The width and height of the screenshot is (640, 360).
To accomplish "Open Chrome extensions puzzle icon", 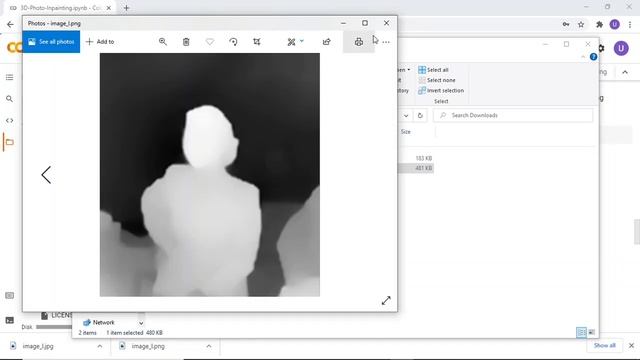I will 600,24.
